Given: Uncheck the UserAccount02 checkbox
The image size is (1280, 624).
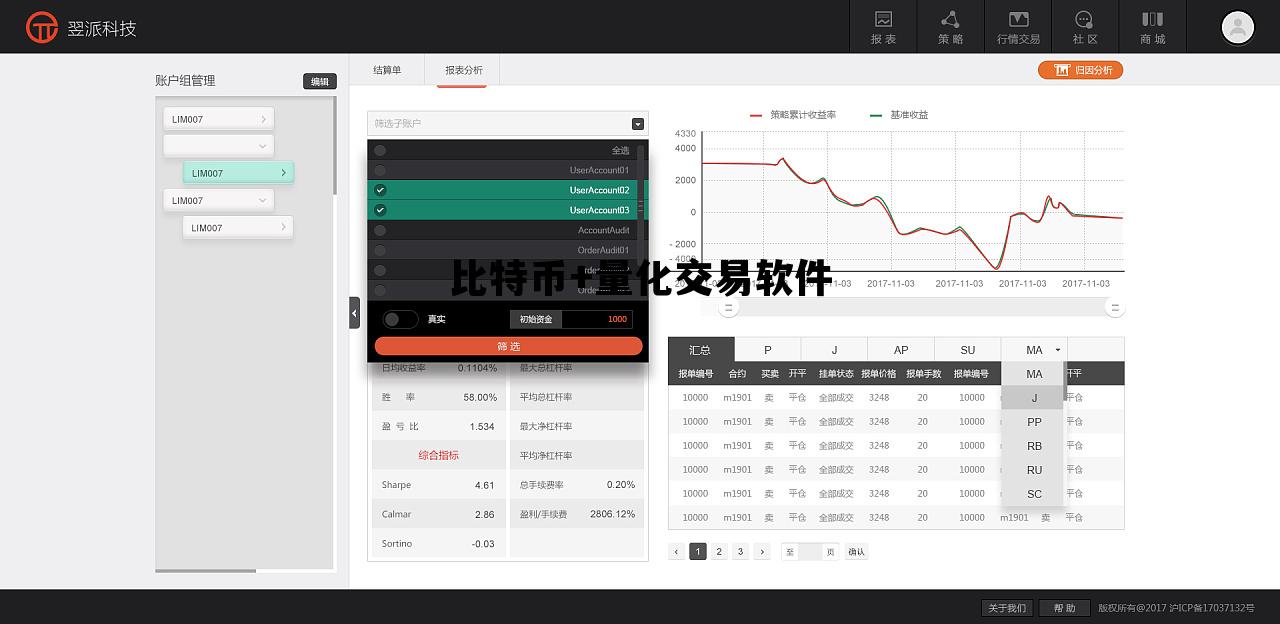Looking at the screenshot, I should click(380, 190).
